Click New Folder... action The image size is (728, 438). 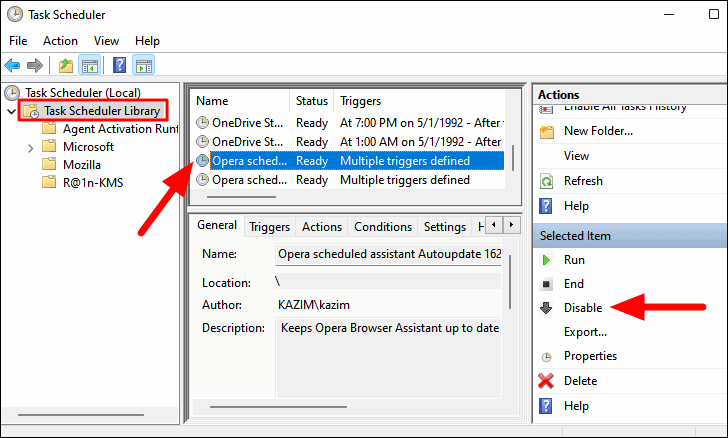point(598,131)
